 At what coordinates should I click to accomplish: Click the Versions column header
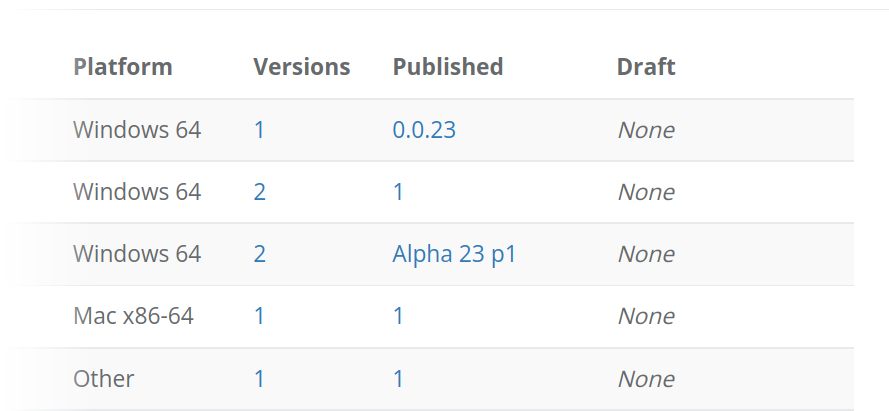click(x=301, y=67)
